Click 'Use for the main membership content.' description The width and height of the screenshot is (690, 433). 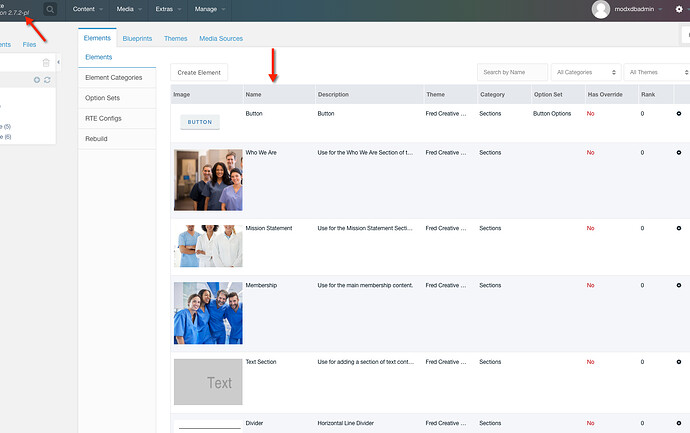[x=365, y=286]
